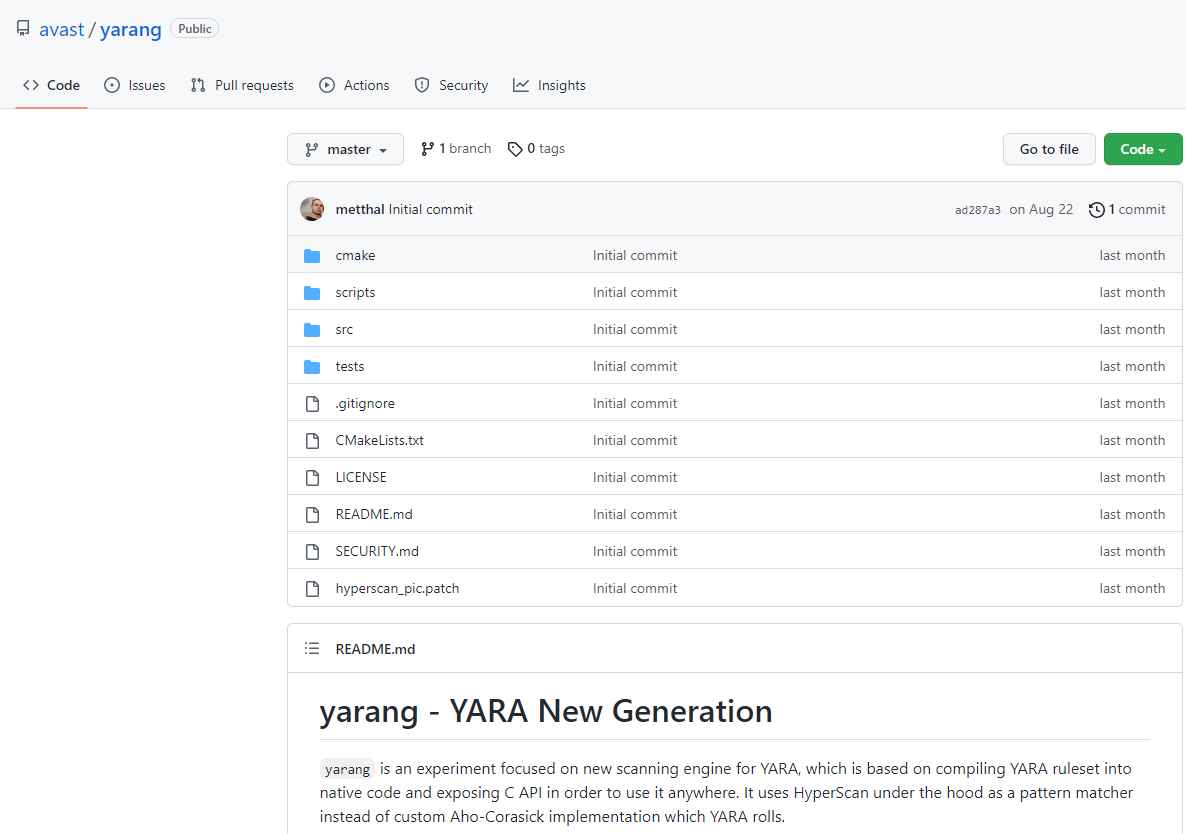Click the commit hash ad287a3
This screenshot has height=834, width=1186.
978,209
